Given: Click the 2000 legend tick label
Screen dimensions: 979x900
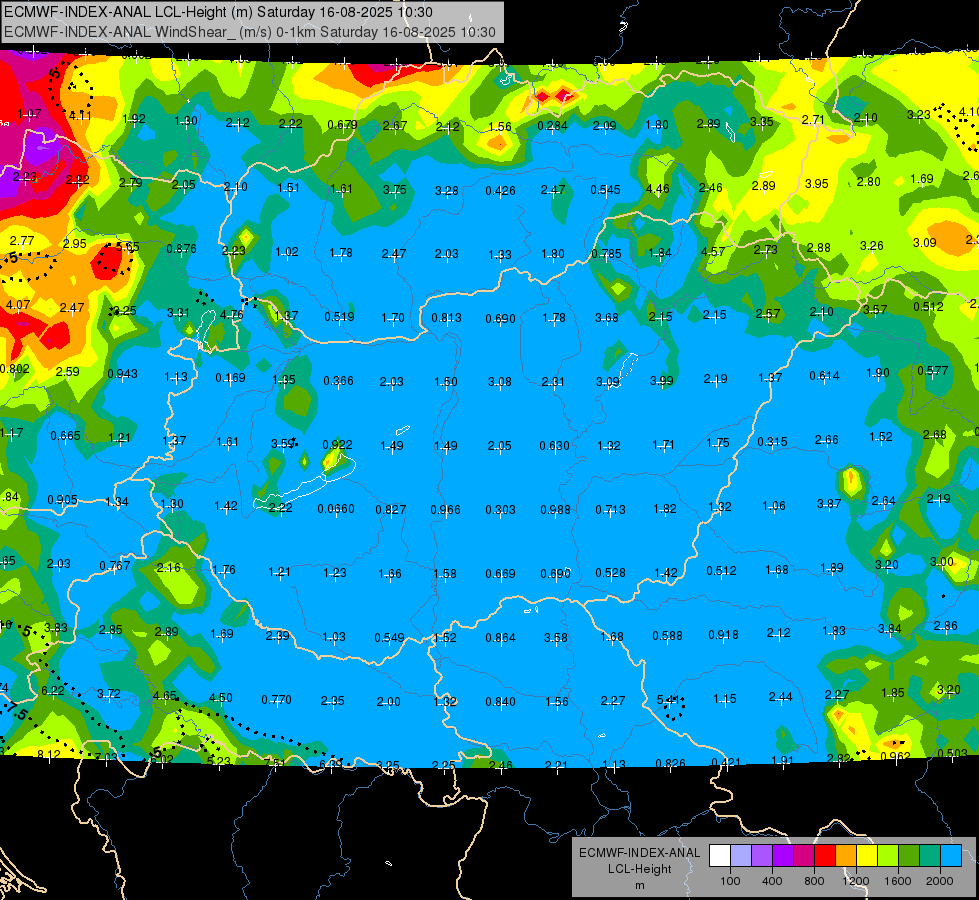Looking at the screenshot, I should pos(939,881).
